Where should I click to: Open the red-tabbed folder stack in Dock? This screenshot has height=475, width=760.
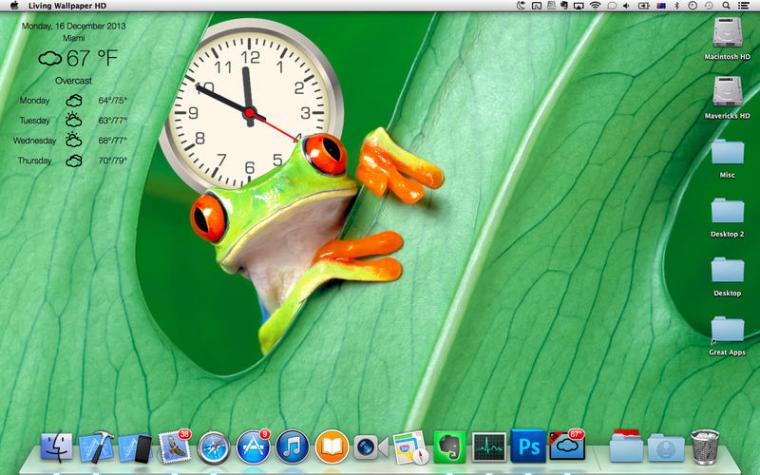pos(626,445)
